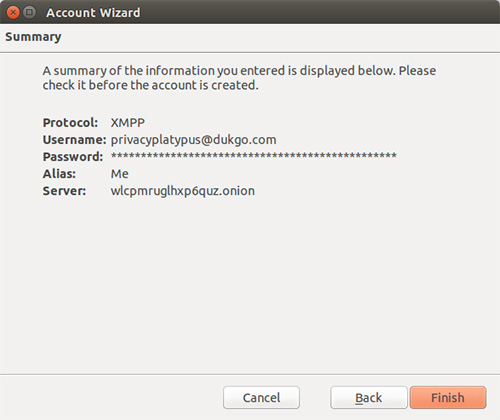Click the Username label

[74, 140]
